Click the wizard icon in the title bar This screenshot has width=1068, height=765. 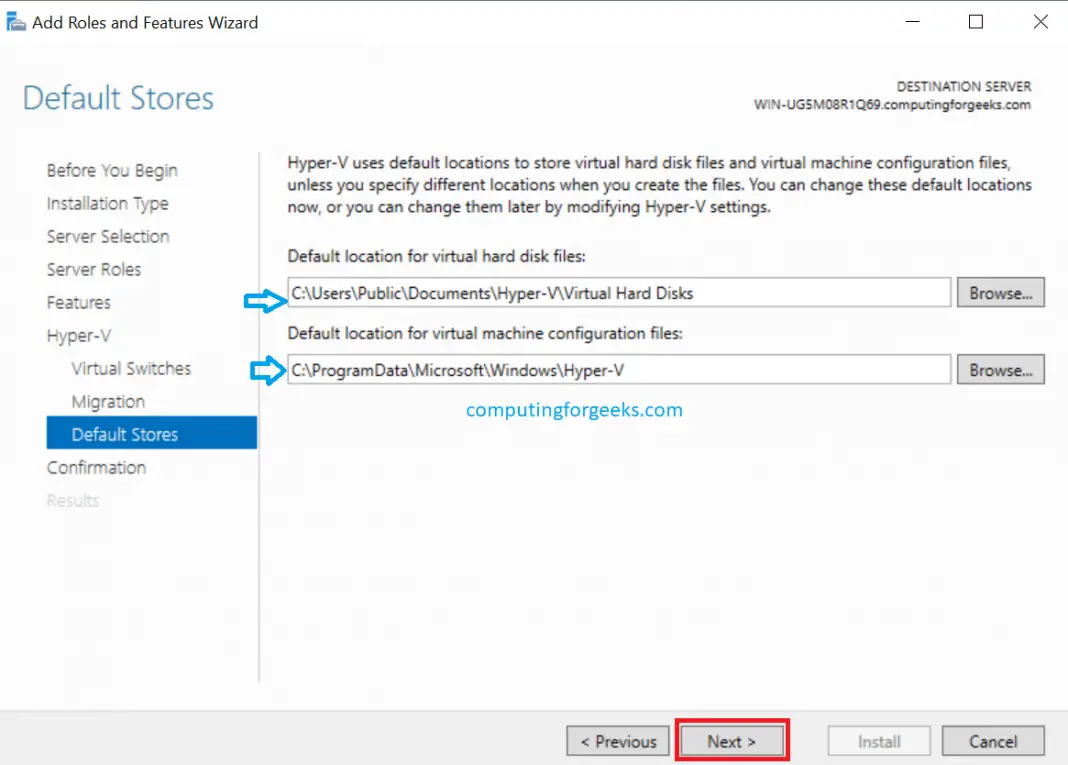point(18,22)
